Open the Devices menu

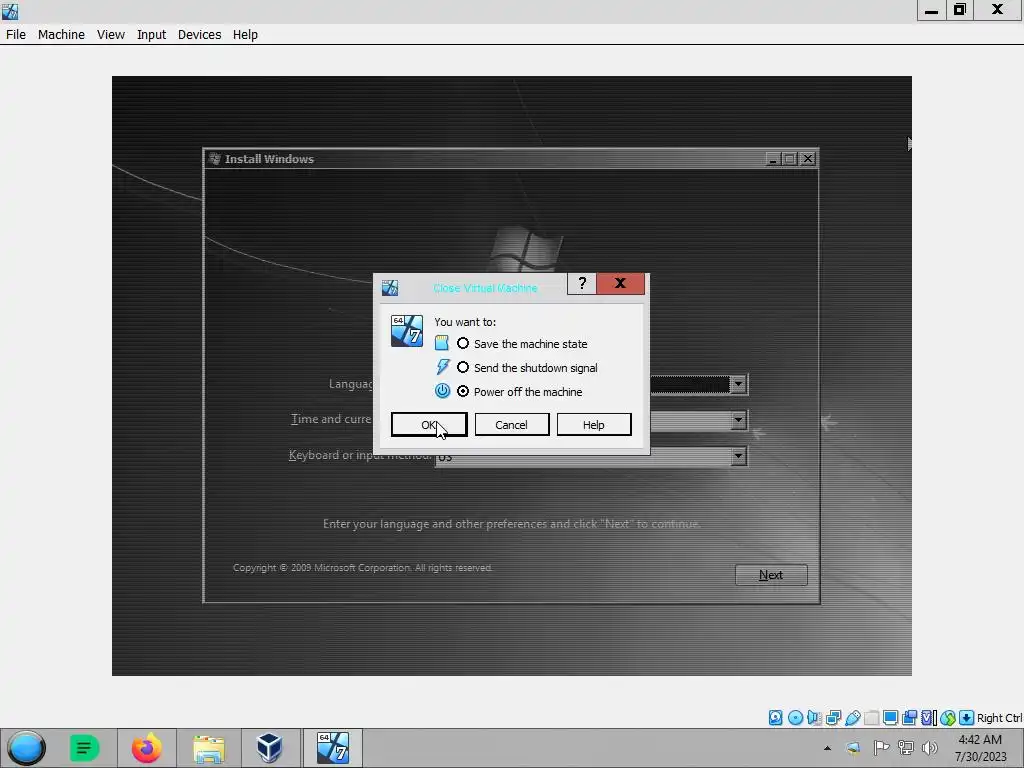pyautogui.click(x=199, y=35)
